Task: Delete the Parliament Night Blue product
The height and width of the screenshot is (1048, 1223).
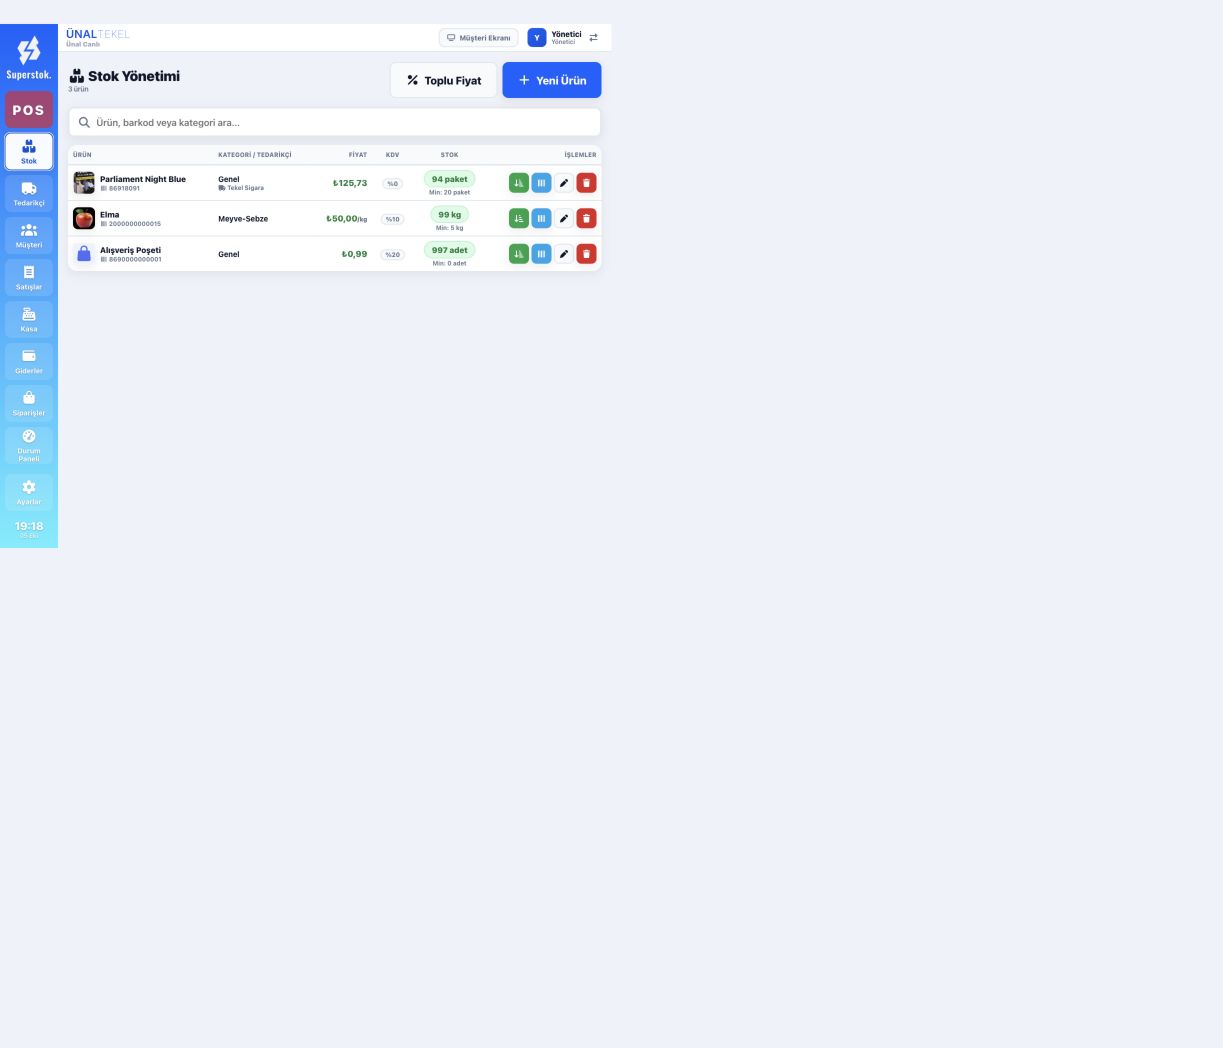Action: [x=586, y=183]
